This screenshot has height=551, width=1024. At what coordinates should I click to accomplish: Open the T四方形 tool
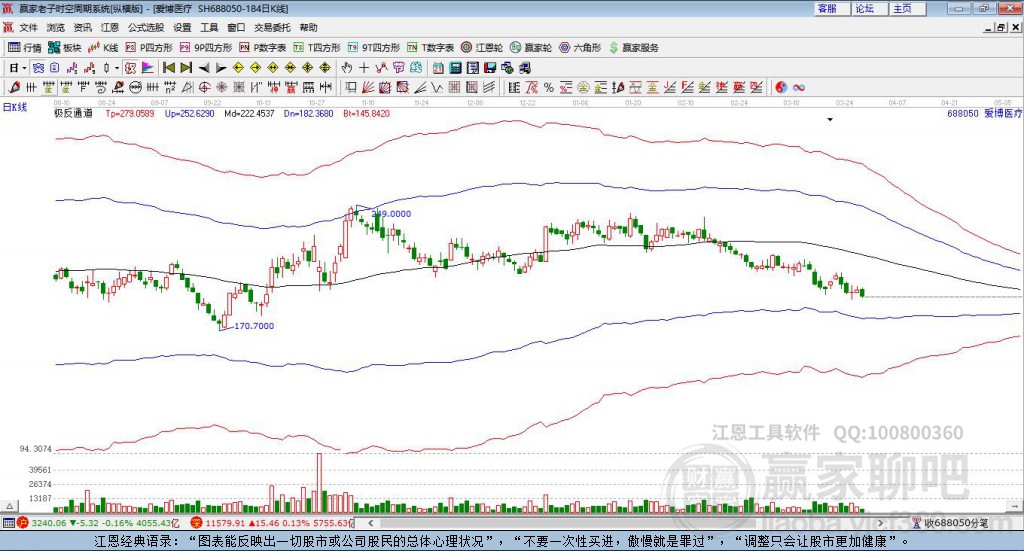[x=317, y=48]
